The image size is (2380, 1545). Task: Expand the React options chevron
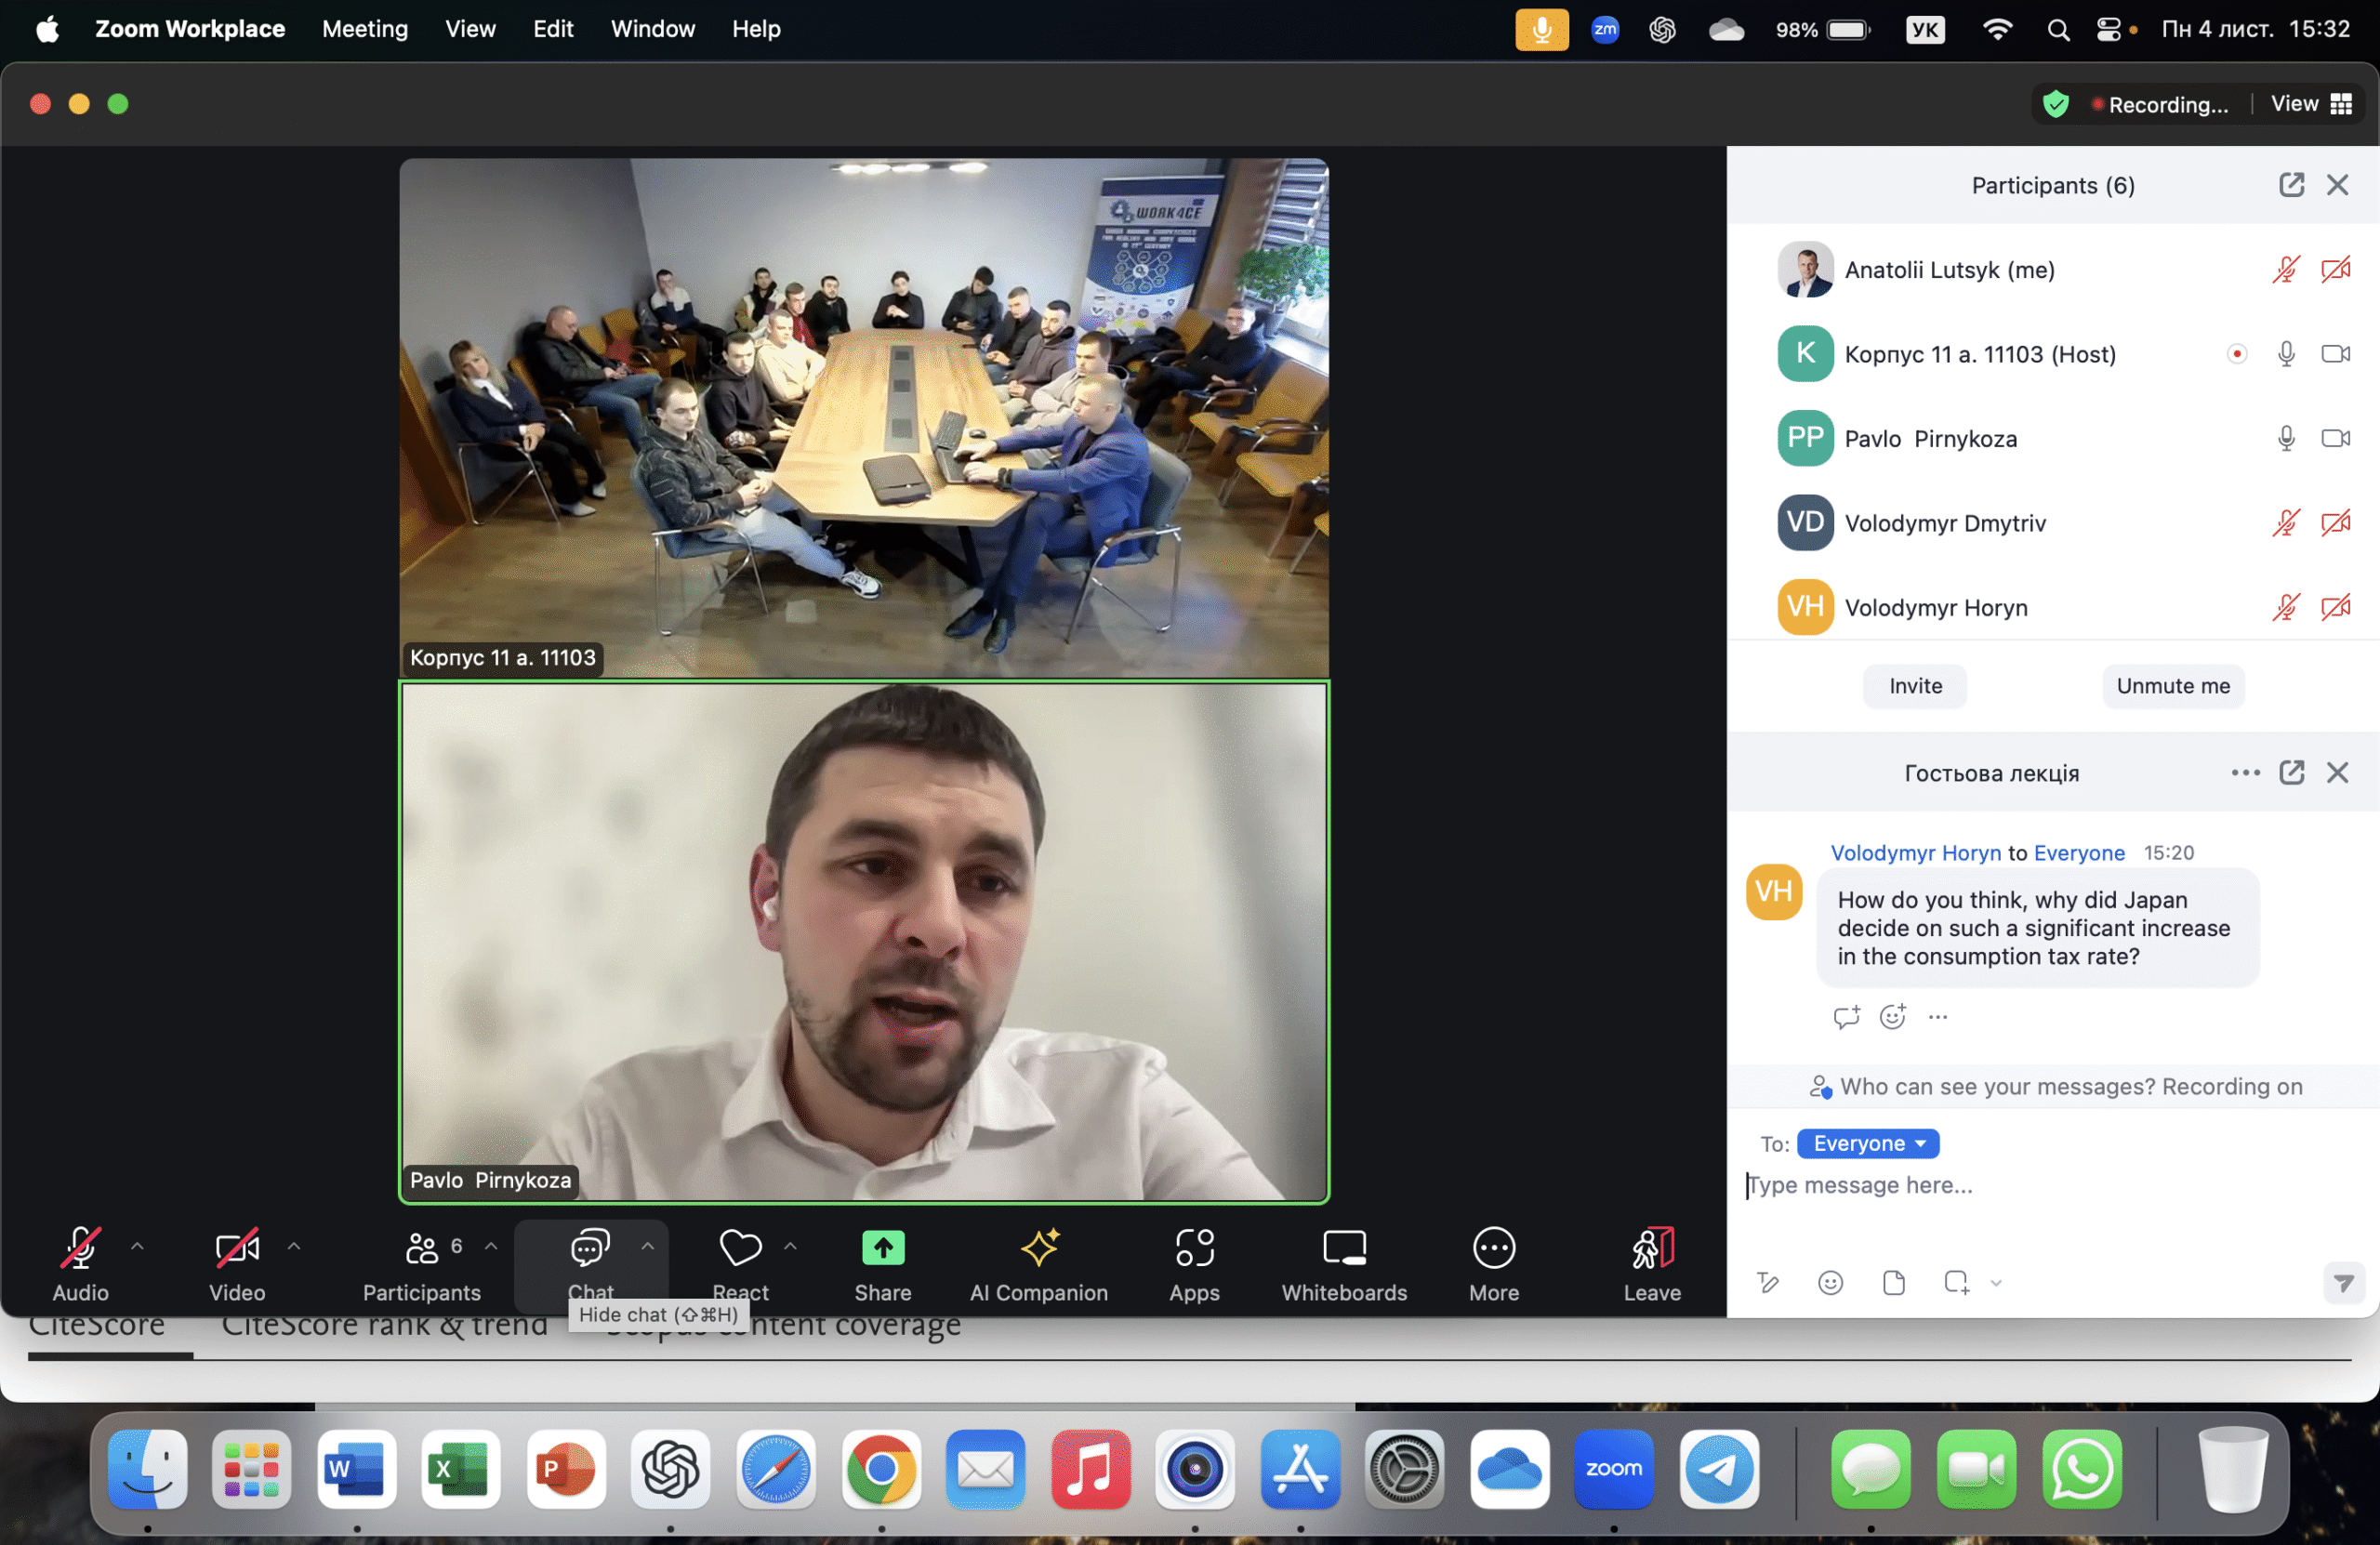tap(790, 1246)
